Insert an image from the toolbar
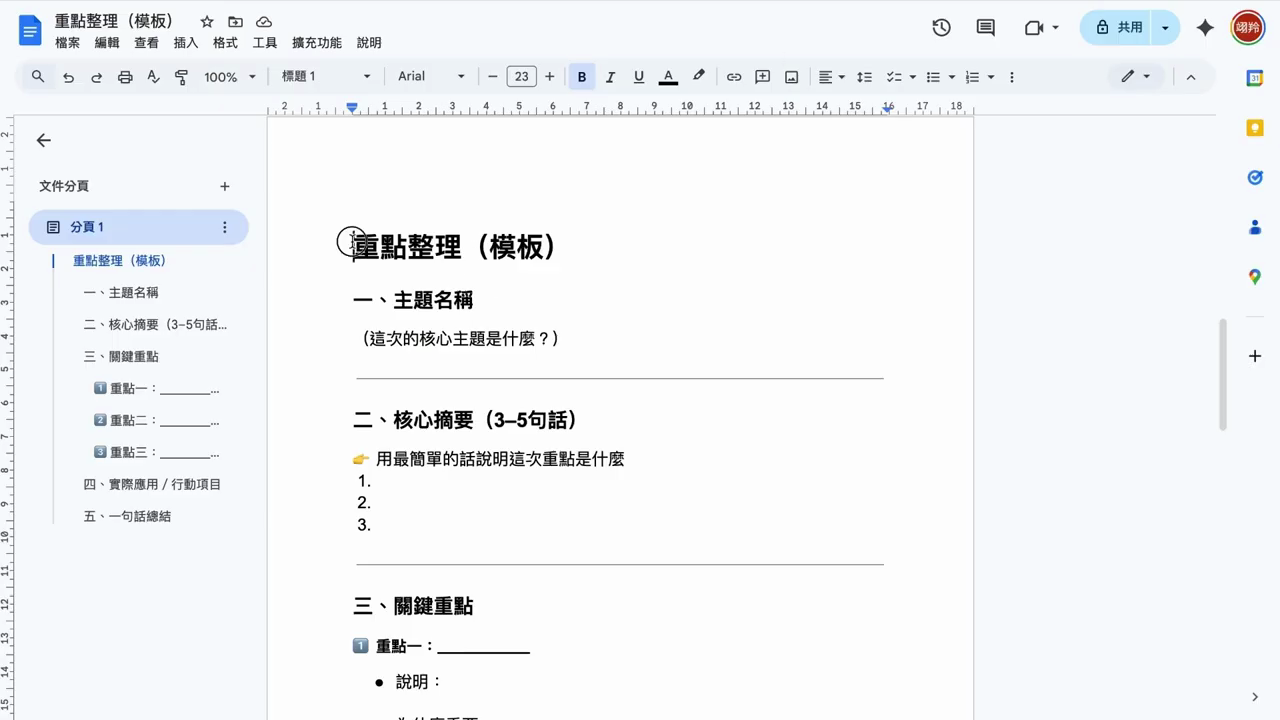 pos(791,77)
